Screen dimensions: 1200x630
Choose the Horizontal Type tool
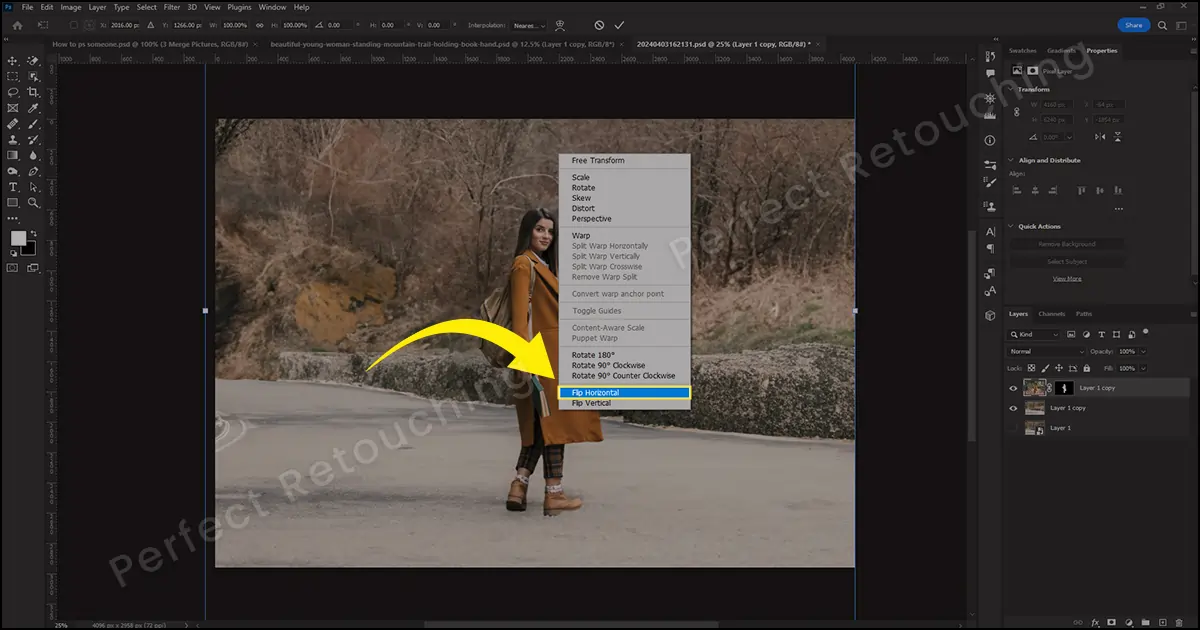click(13, 187)
